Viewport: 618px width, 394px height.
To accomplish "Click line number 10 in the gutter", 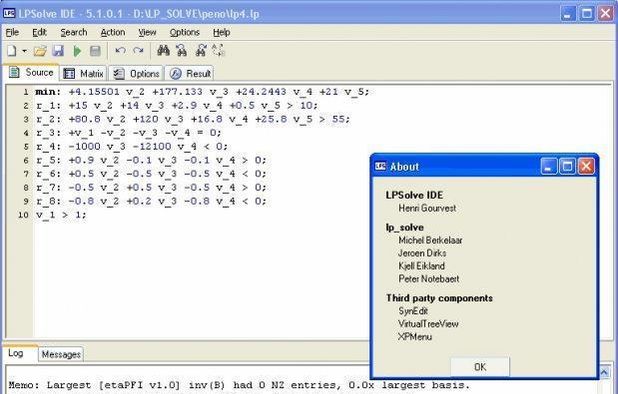I will tap(23, 215).
